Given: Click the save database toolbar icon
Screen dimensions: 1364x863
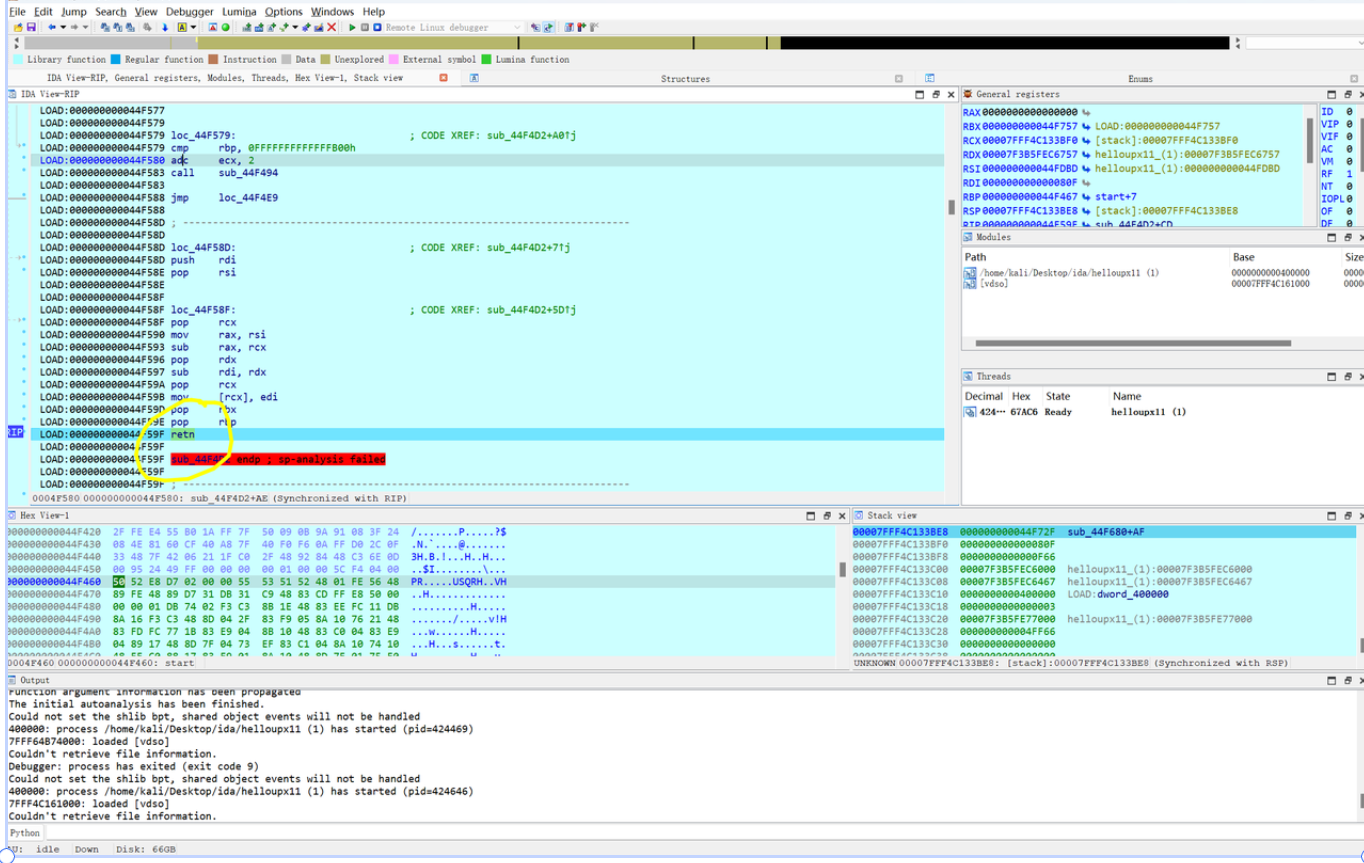Looking at the screenshot, I should (31, 27).
